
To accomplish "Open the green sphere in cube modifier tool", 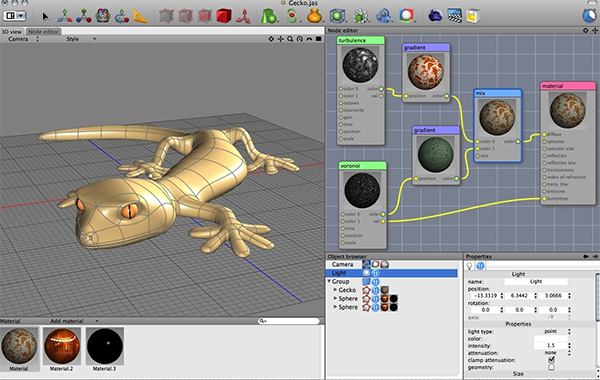I will click(x=338, y=16).
